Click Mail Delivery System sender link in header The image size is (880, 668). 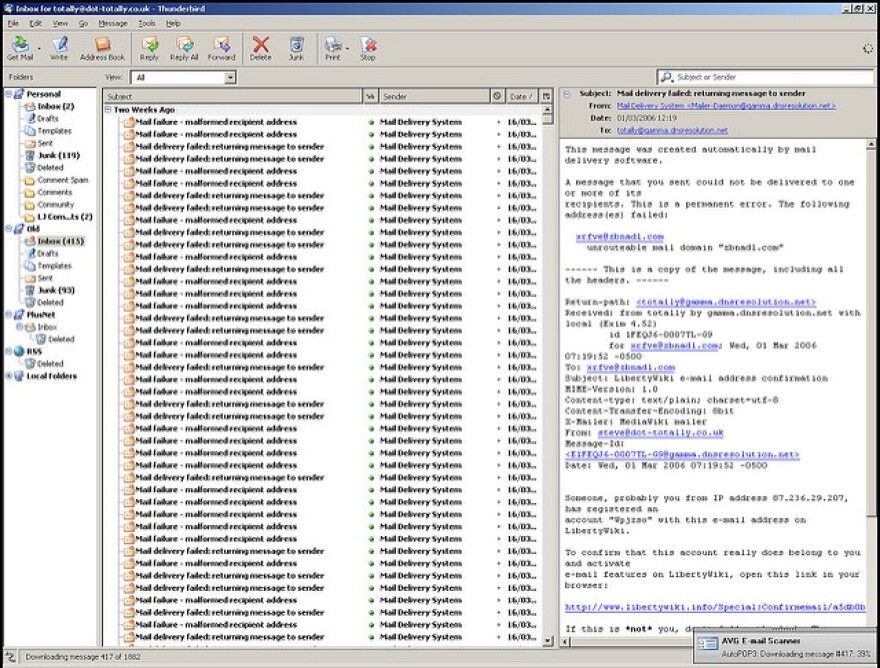coord(726,106)
